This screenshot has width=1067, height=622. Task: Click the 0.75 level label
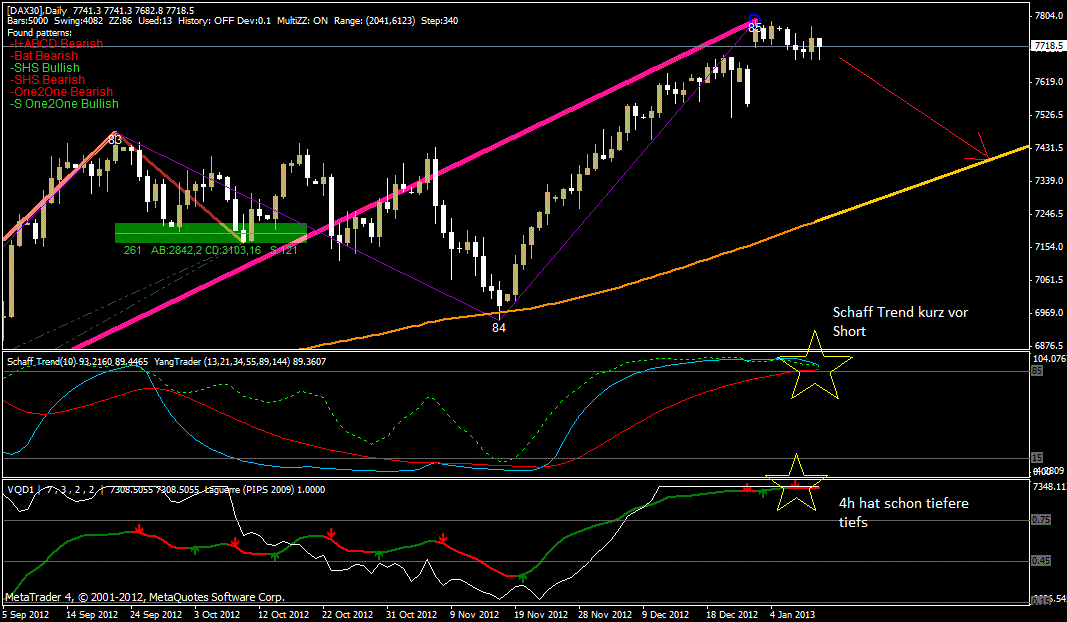point(1041,520)
